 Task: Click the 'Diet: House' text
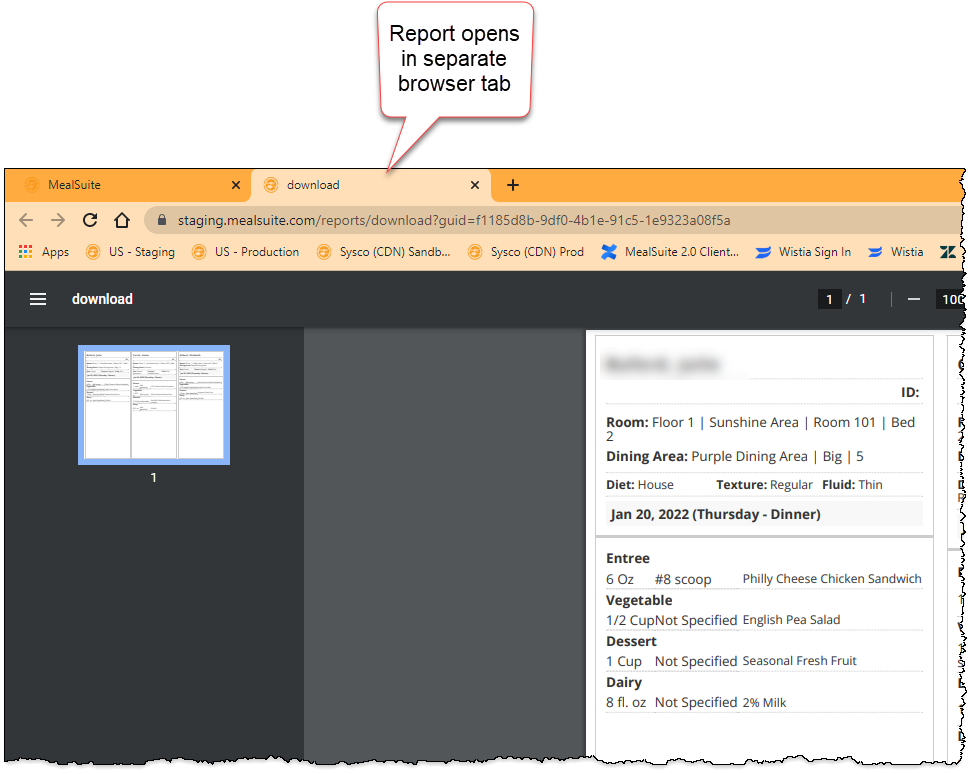pyautogui.click(x=640, y=485)
